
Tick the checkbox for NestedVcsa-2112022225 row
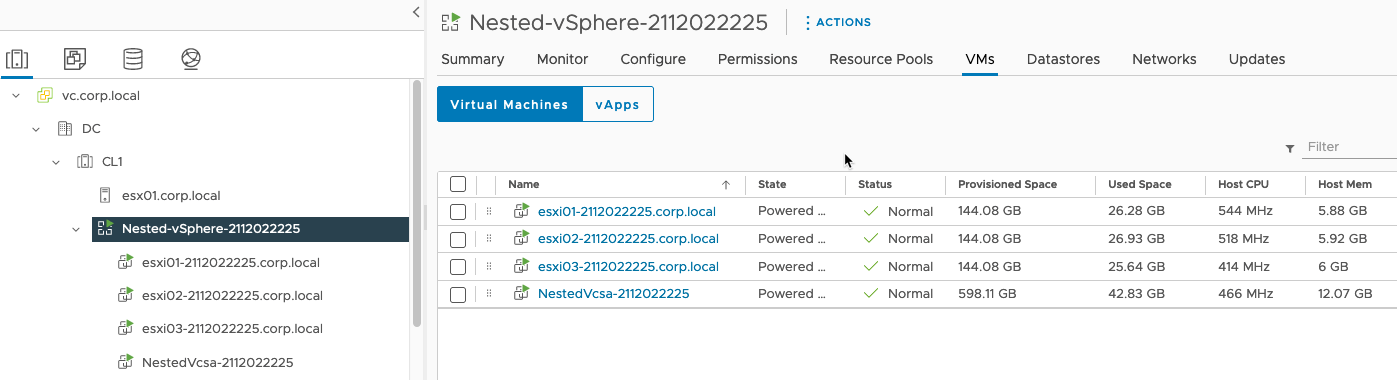458,294
